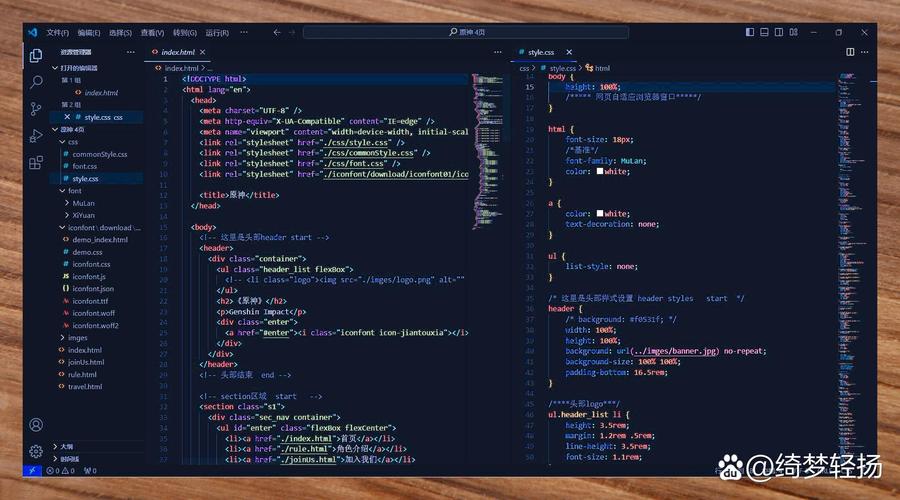
Task: Click the remote window status bar icon
Action: pyautogui.click(x=32, y=470)
